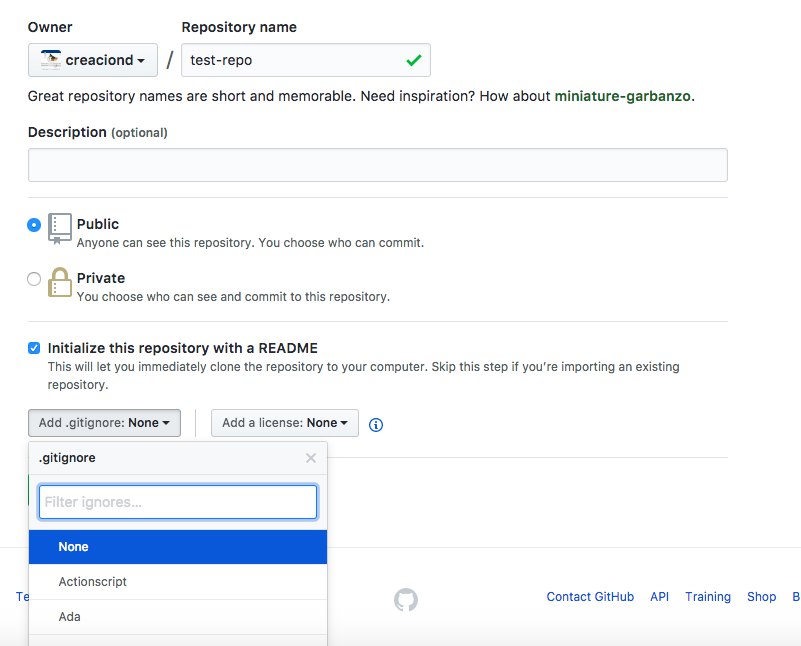Image resolution: width=801 pixels, height=646 pixels.
Task: Uncheck Initialize this repository with a README
Action: coord(34,348)
